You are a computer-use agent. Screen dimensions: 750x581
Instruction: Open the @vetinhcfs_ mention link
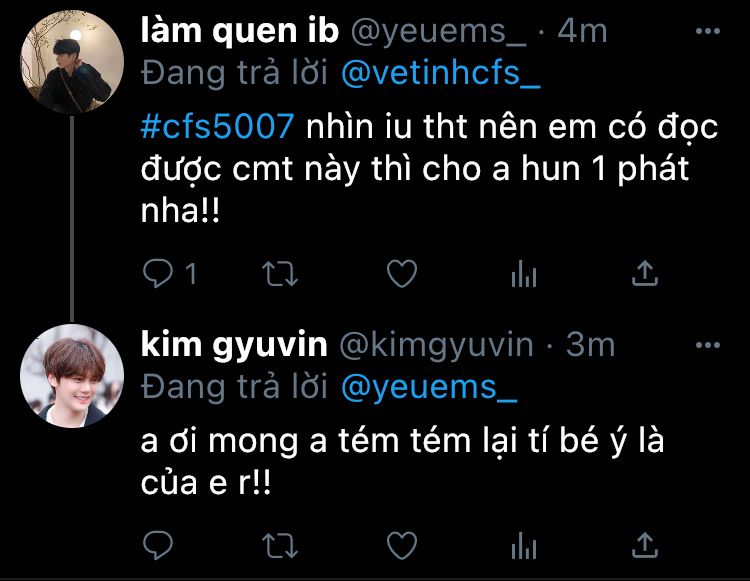[441, 74]
